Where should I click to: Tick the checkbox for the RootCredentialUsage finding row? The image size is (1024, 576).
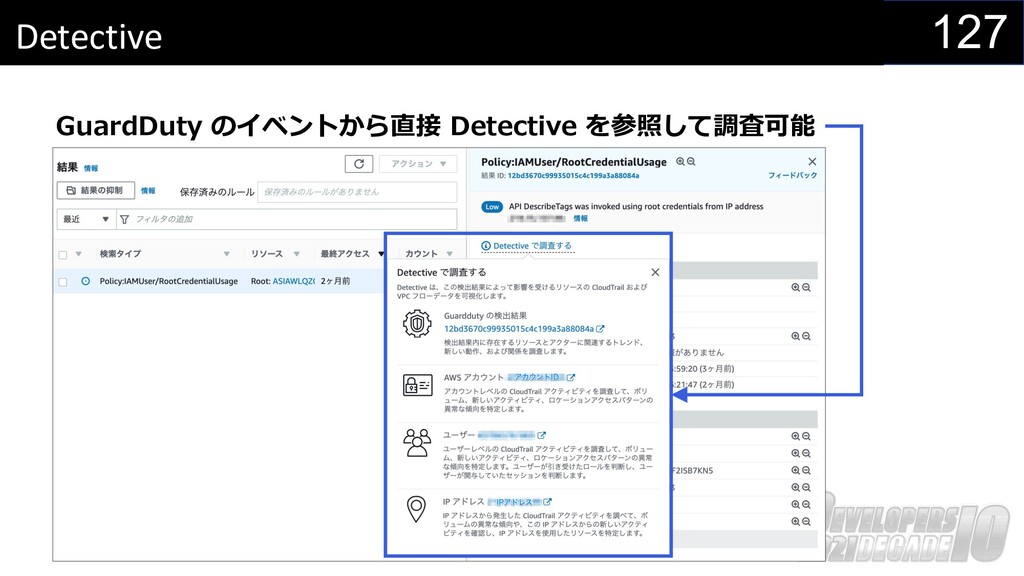[x=63, y=282]
